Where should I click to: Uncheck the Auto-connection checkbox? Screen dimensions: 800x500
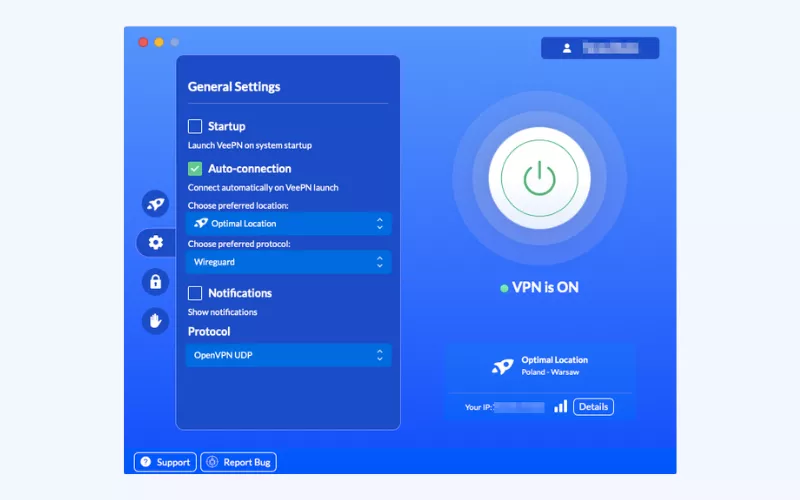195,168
